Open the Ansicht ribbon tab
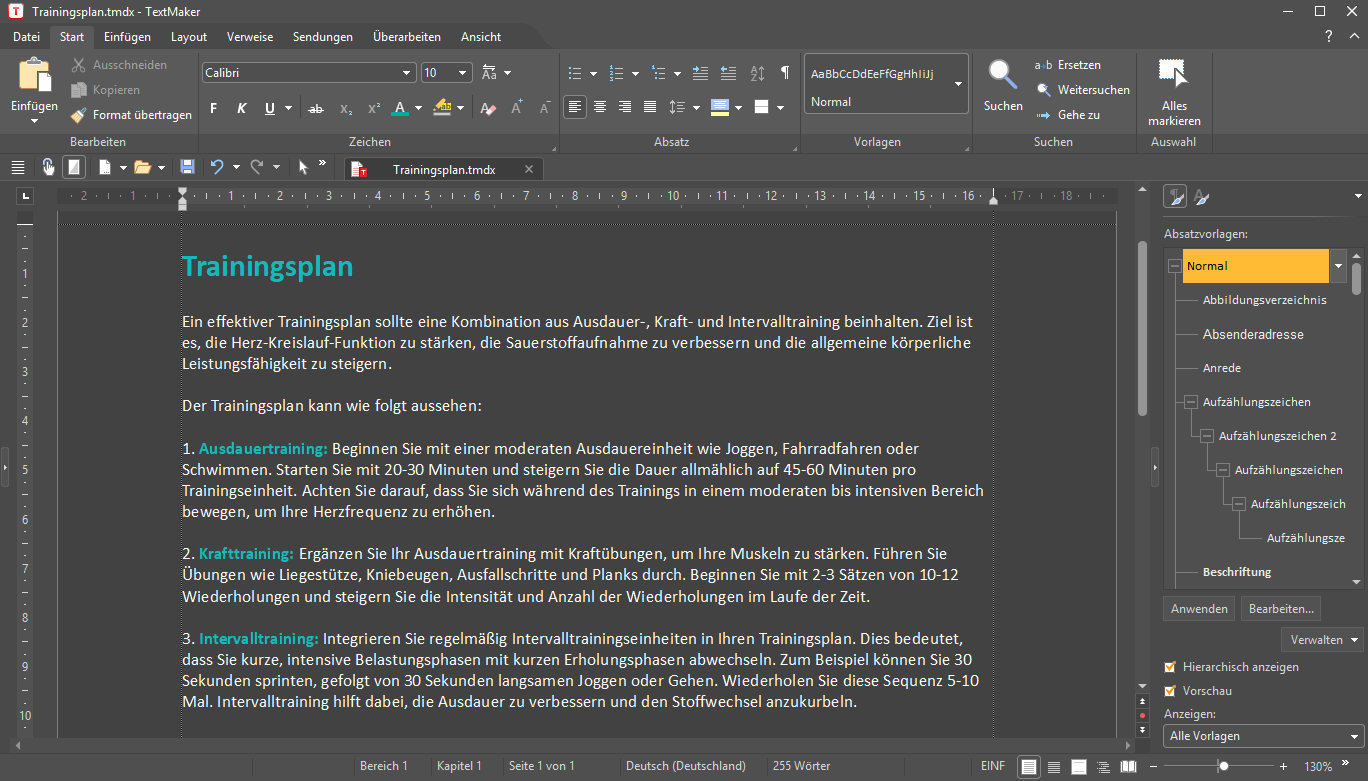Image resolution: width=1368 pixels, height=781 pixels. click(481, 37)
